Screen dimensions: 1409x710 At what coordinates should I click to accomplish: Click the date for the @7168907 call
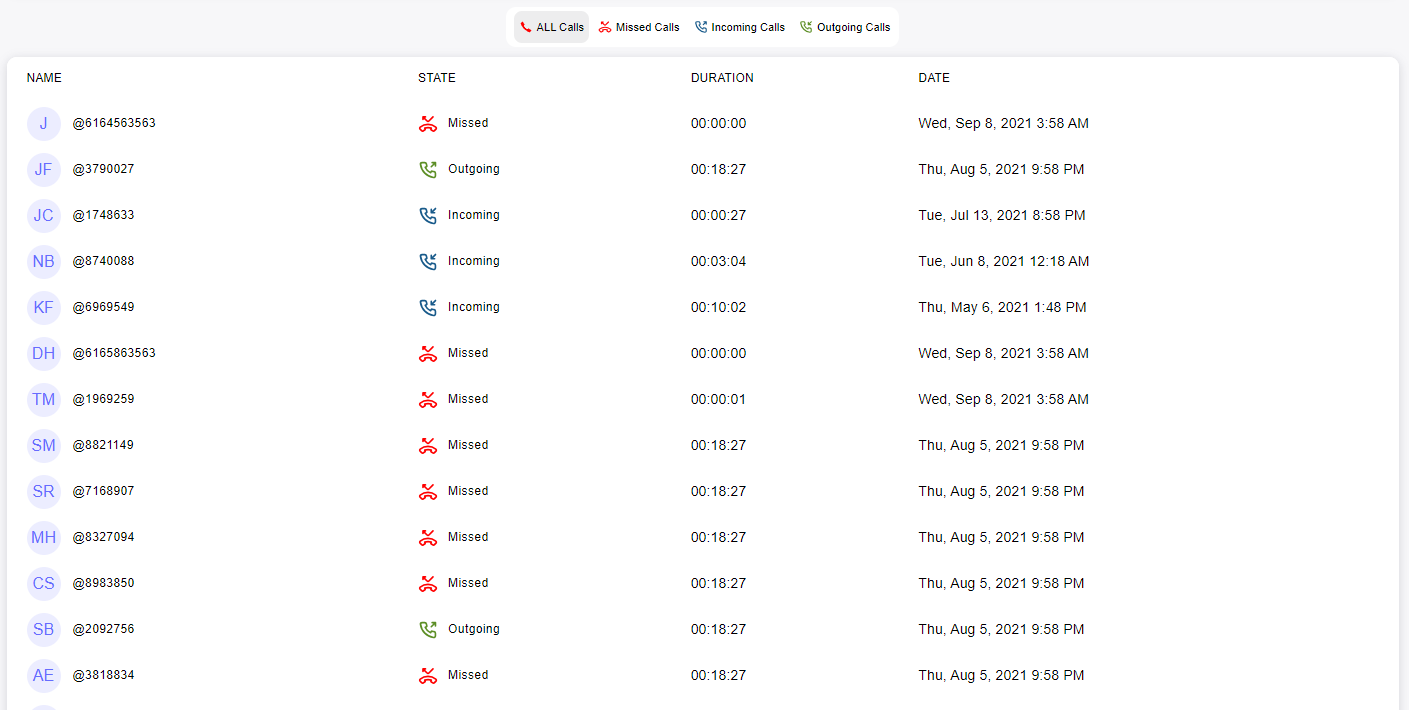click(1001, 490)
